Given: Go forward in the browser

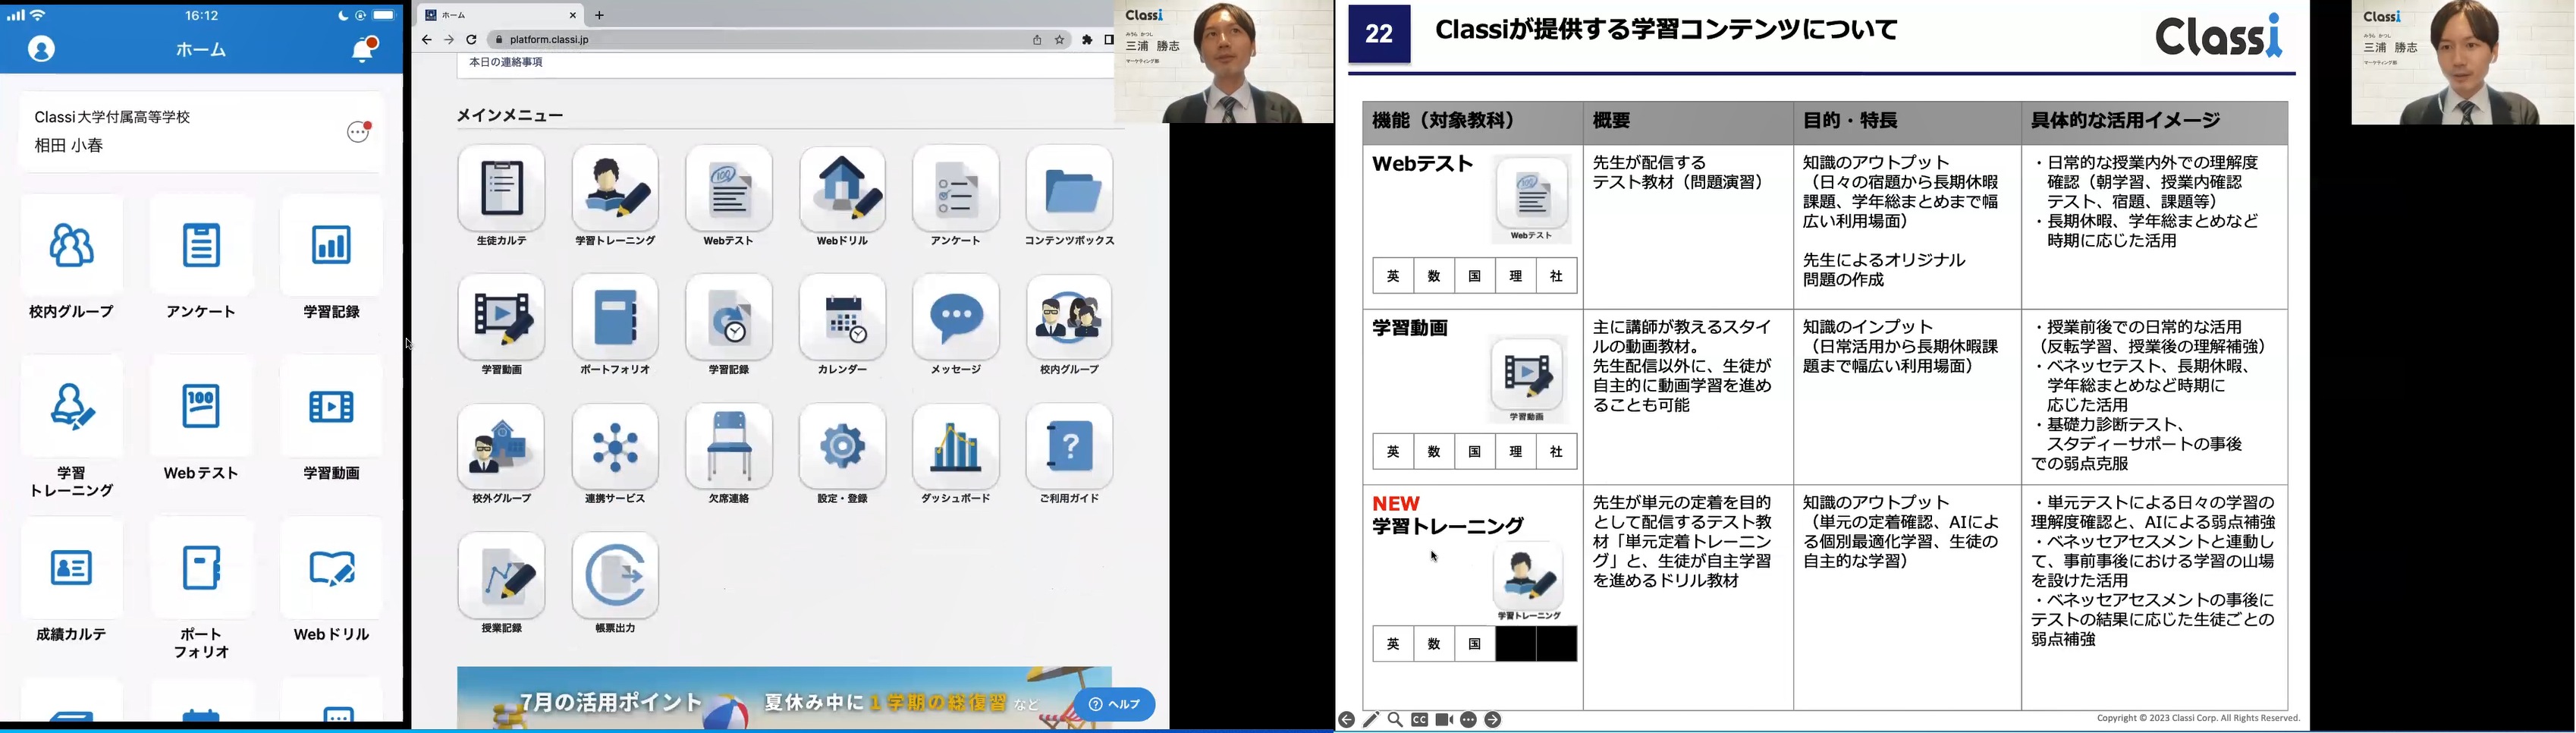Looking at the screenshot, I should point(449,40).
